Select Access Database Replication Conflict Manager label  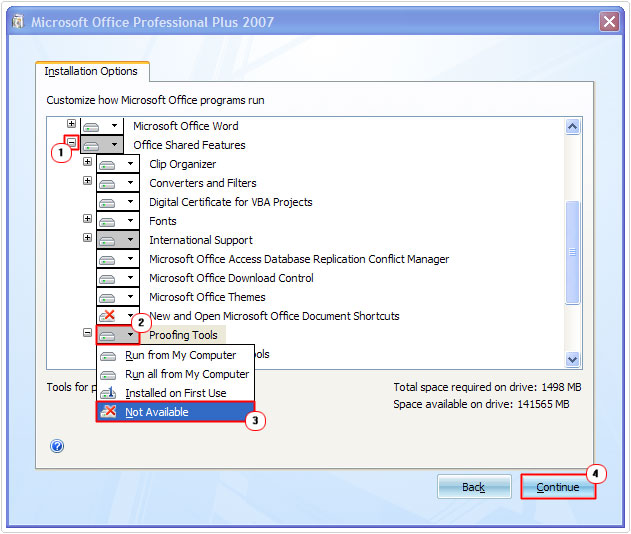click(299, 259)
